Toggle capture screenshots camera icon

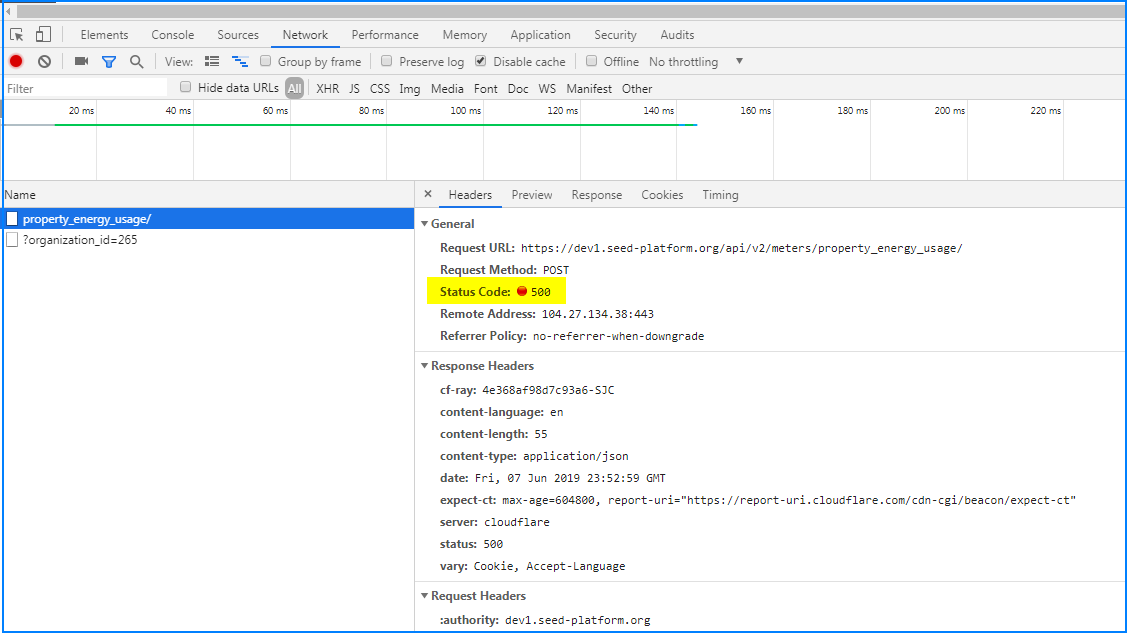[81, 62]
